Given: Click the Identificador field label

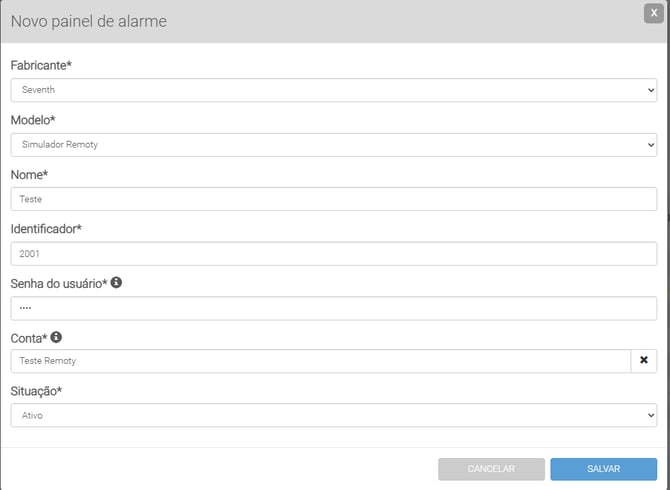Looking at the screenshot, I should (45, 228).
